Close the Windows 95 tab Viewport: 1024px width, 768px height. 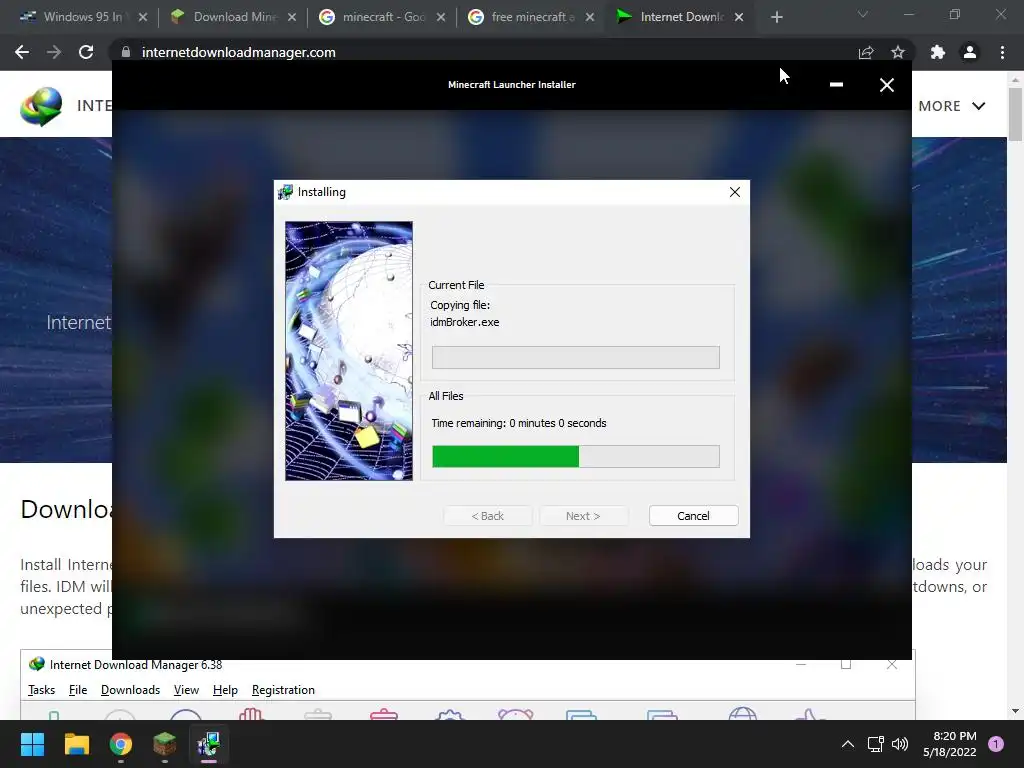[x=142, y=17]
